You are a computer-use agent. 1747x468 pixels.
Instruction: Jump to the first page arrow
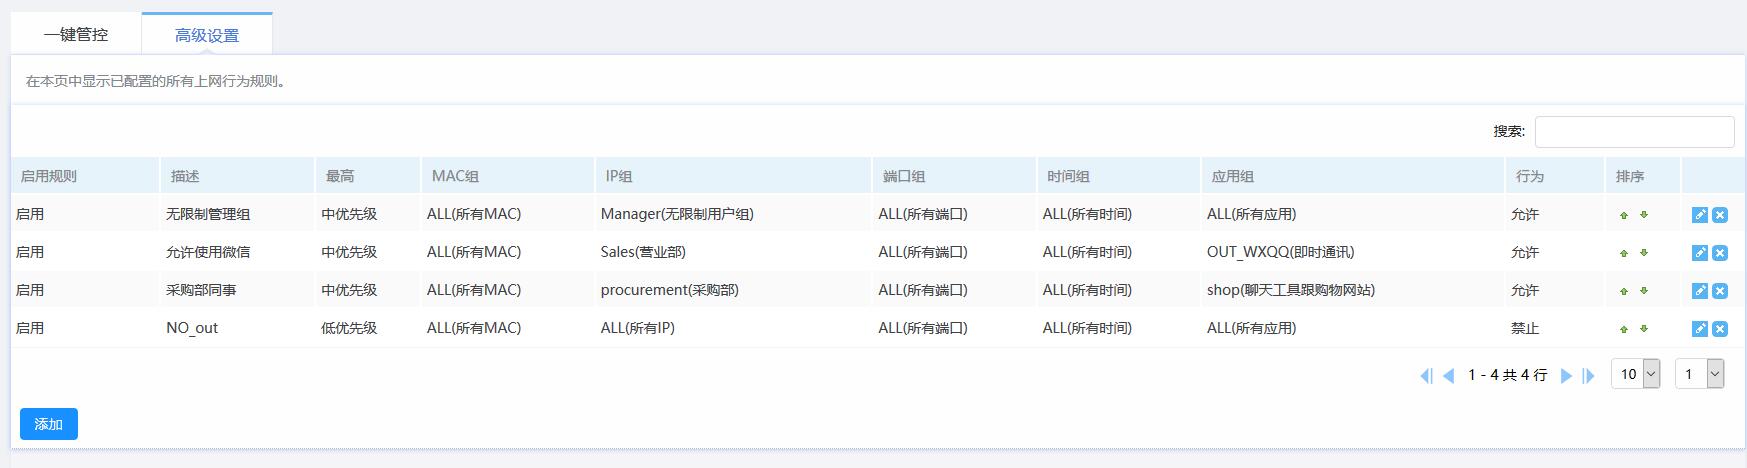pyautogui.click(x=1426, y=376)
